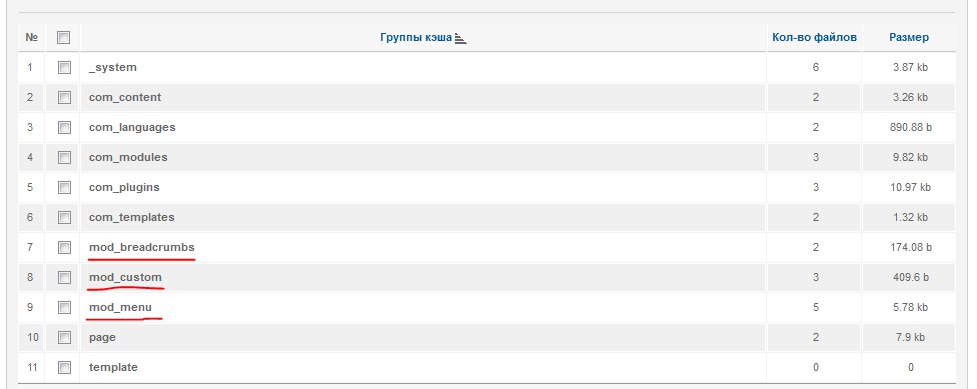This screenshot has width=977, height=389.
Task: Select the mod_breadcrumbs checkbox
Action: coord(64,247)
